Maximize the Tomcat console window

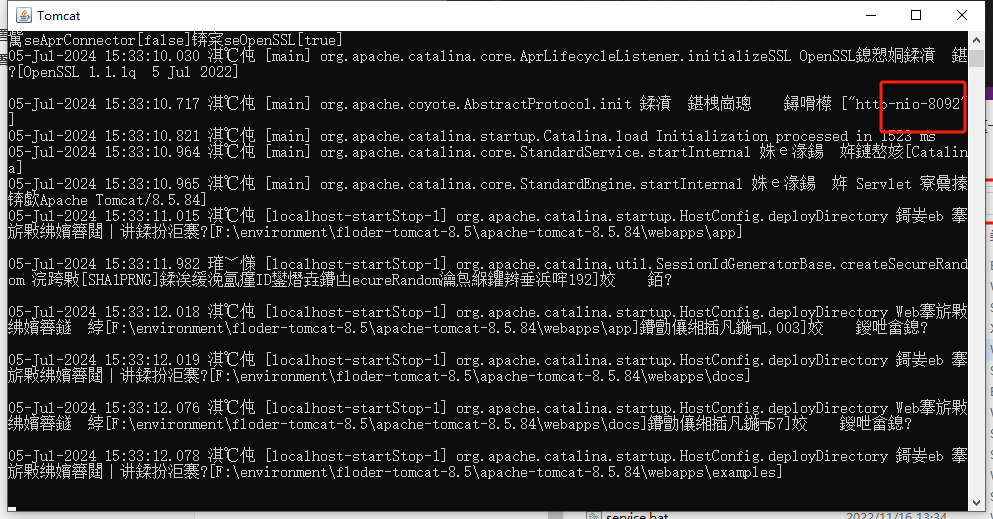click(916, 15)
